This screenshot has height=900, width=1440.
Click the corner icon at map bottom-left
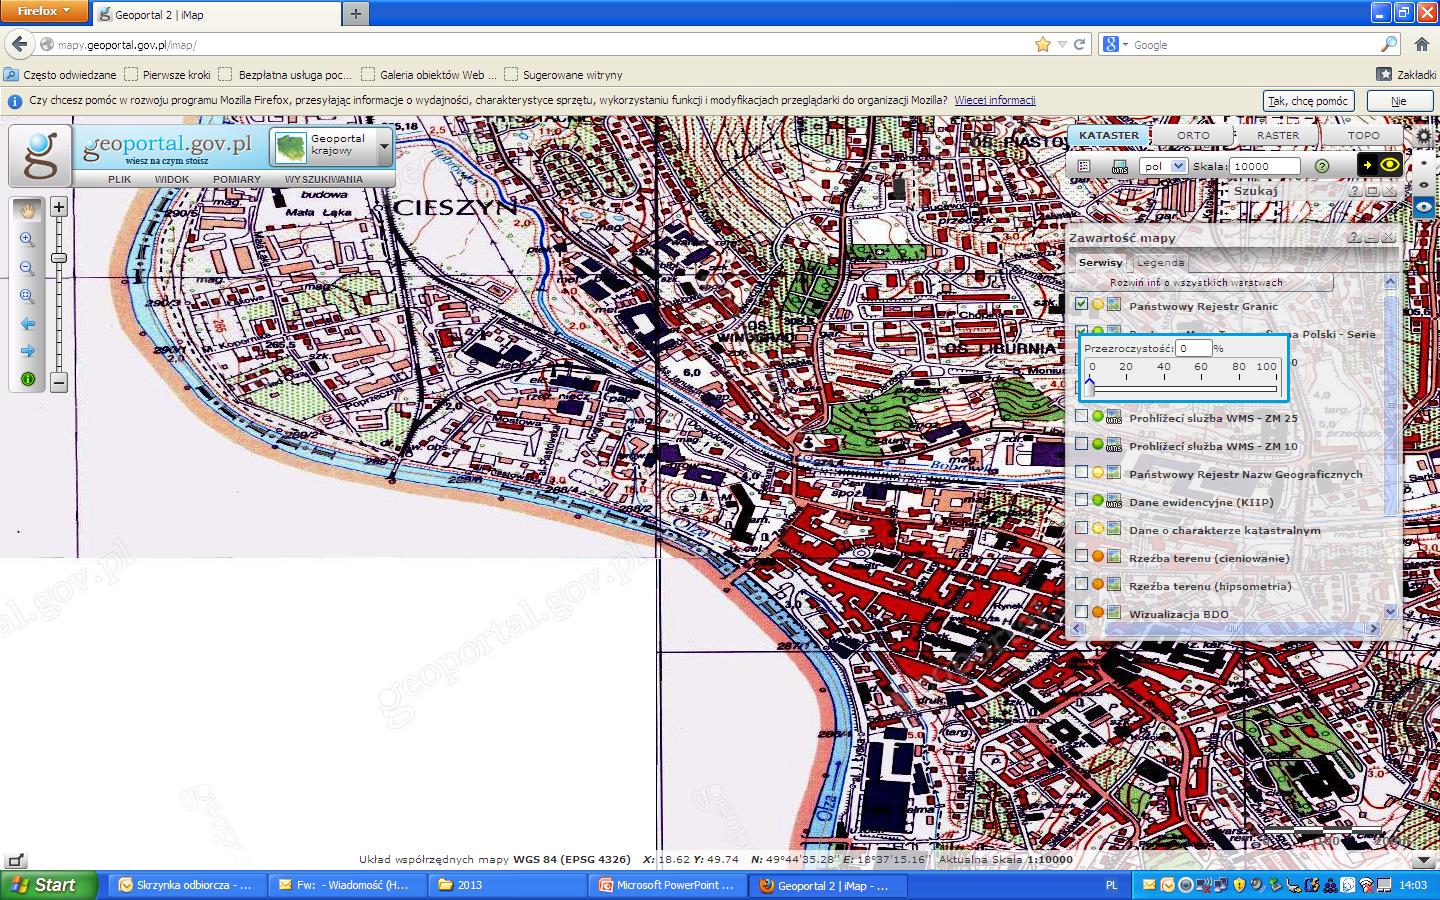coord(14,860)
